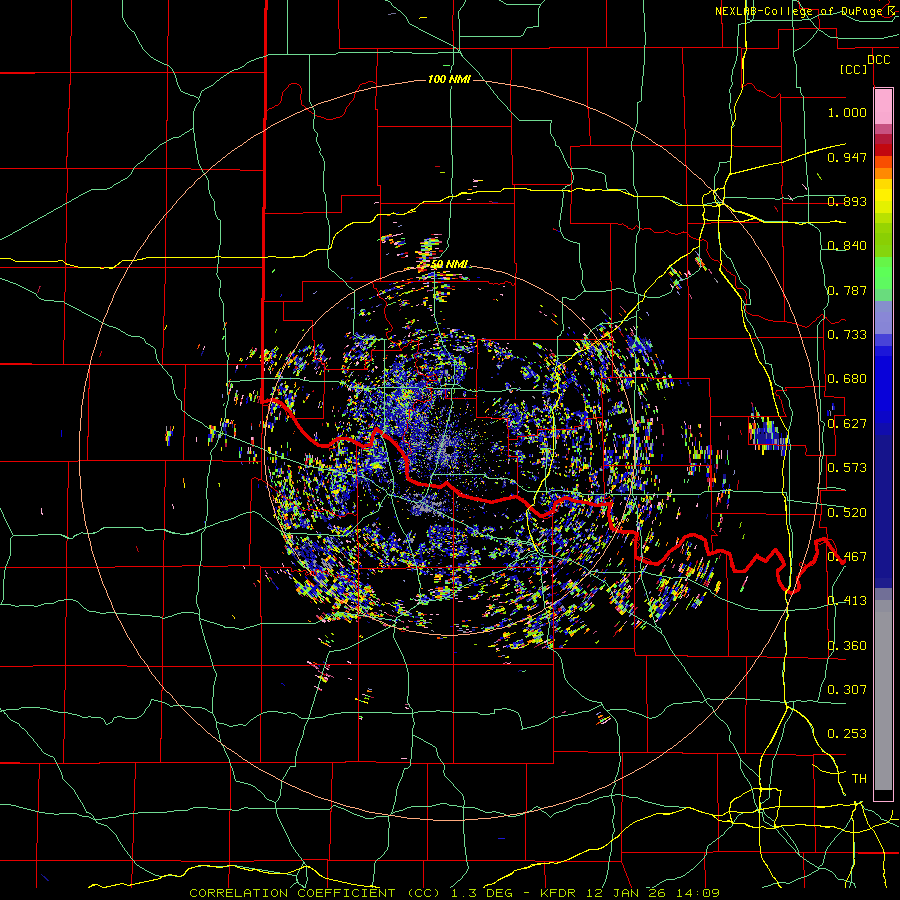Click the 0.520 scale value
This screenshot has width=900, height=900.
(847, 513)
